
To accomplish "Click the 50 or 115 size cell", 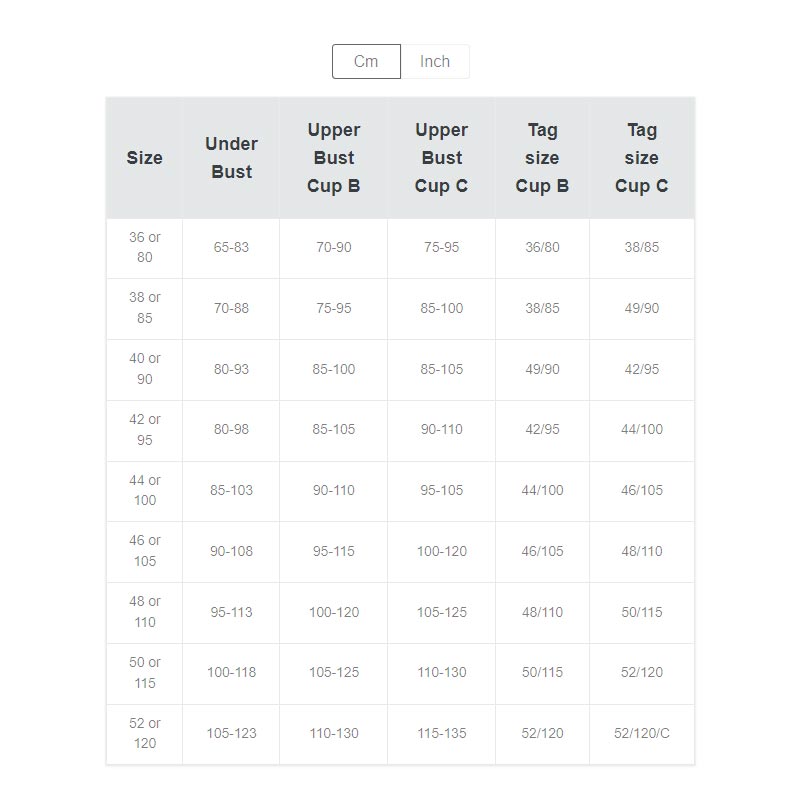I will 144,673.
